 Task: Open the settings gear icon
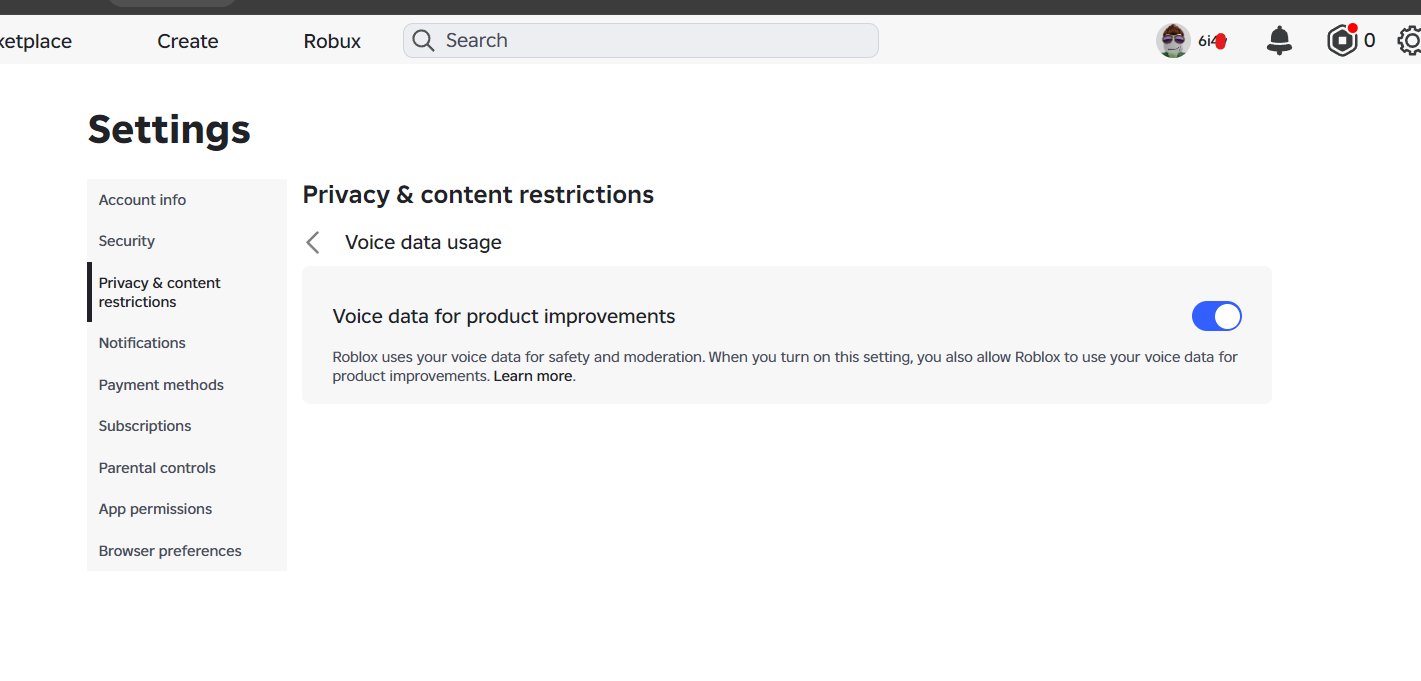[x=1409, y=41]
